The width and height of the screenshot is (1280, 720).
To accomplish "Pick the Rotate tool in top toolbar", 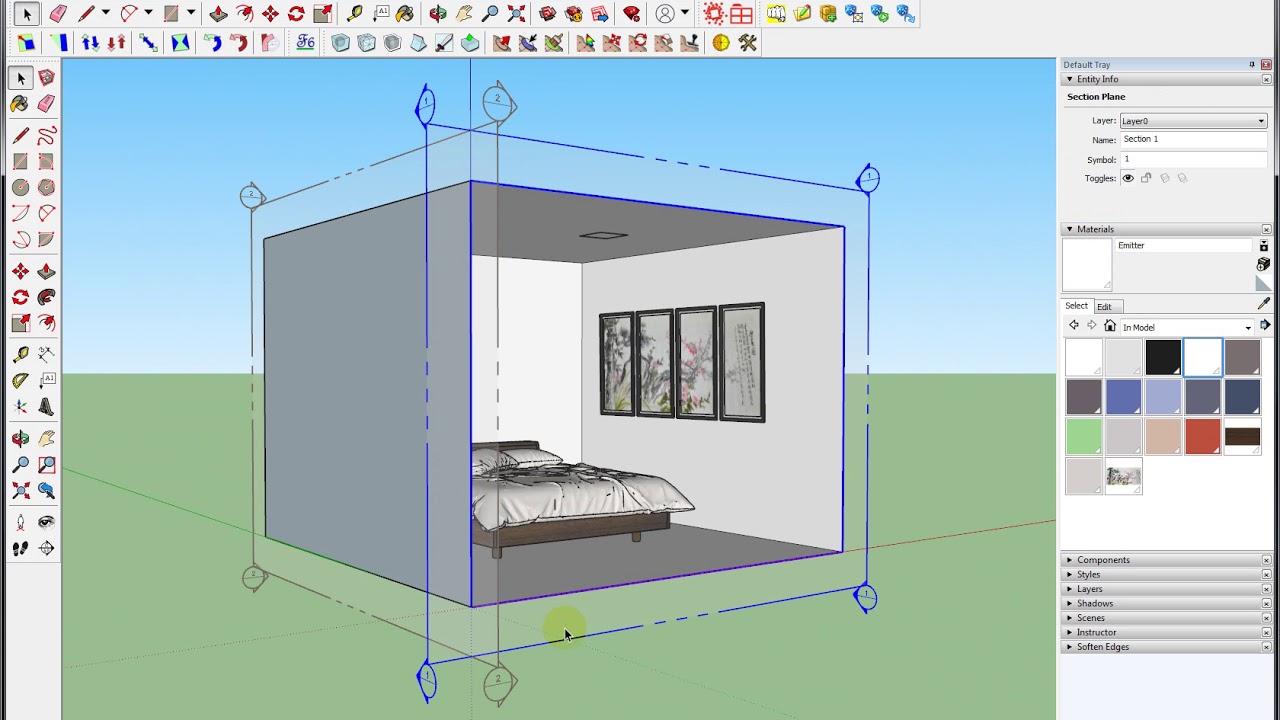I will point(296,14).
